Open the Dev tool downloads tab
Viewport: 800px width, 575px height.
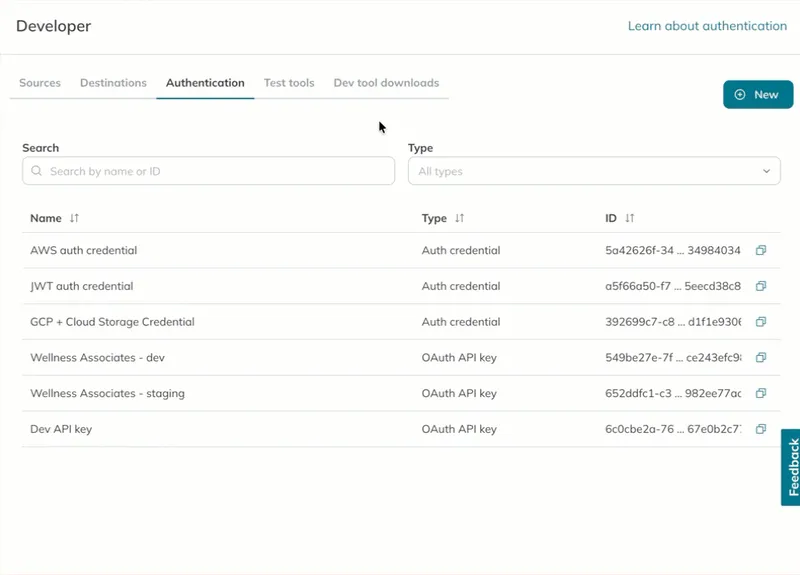pos(386,83)
